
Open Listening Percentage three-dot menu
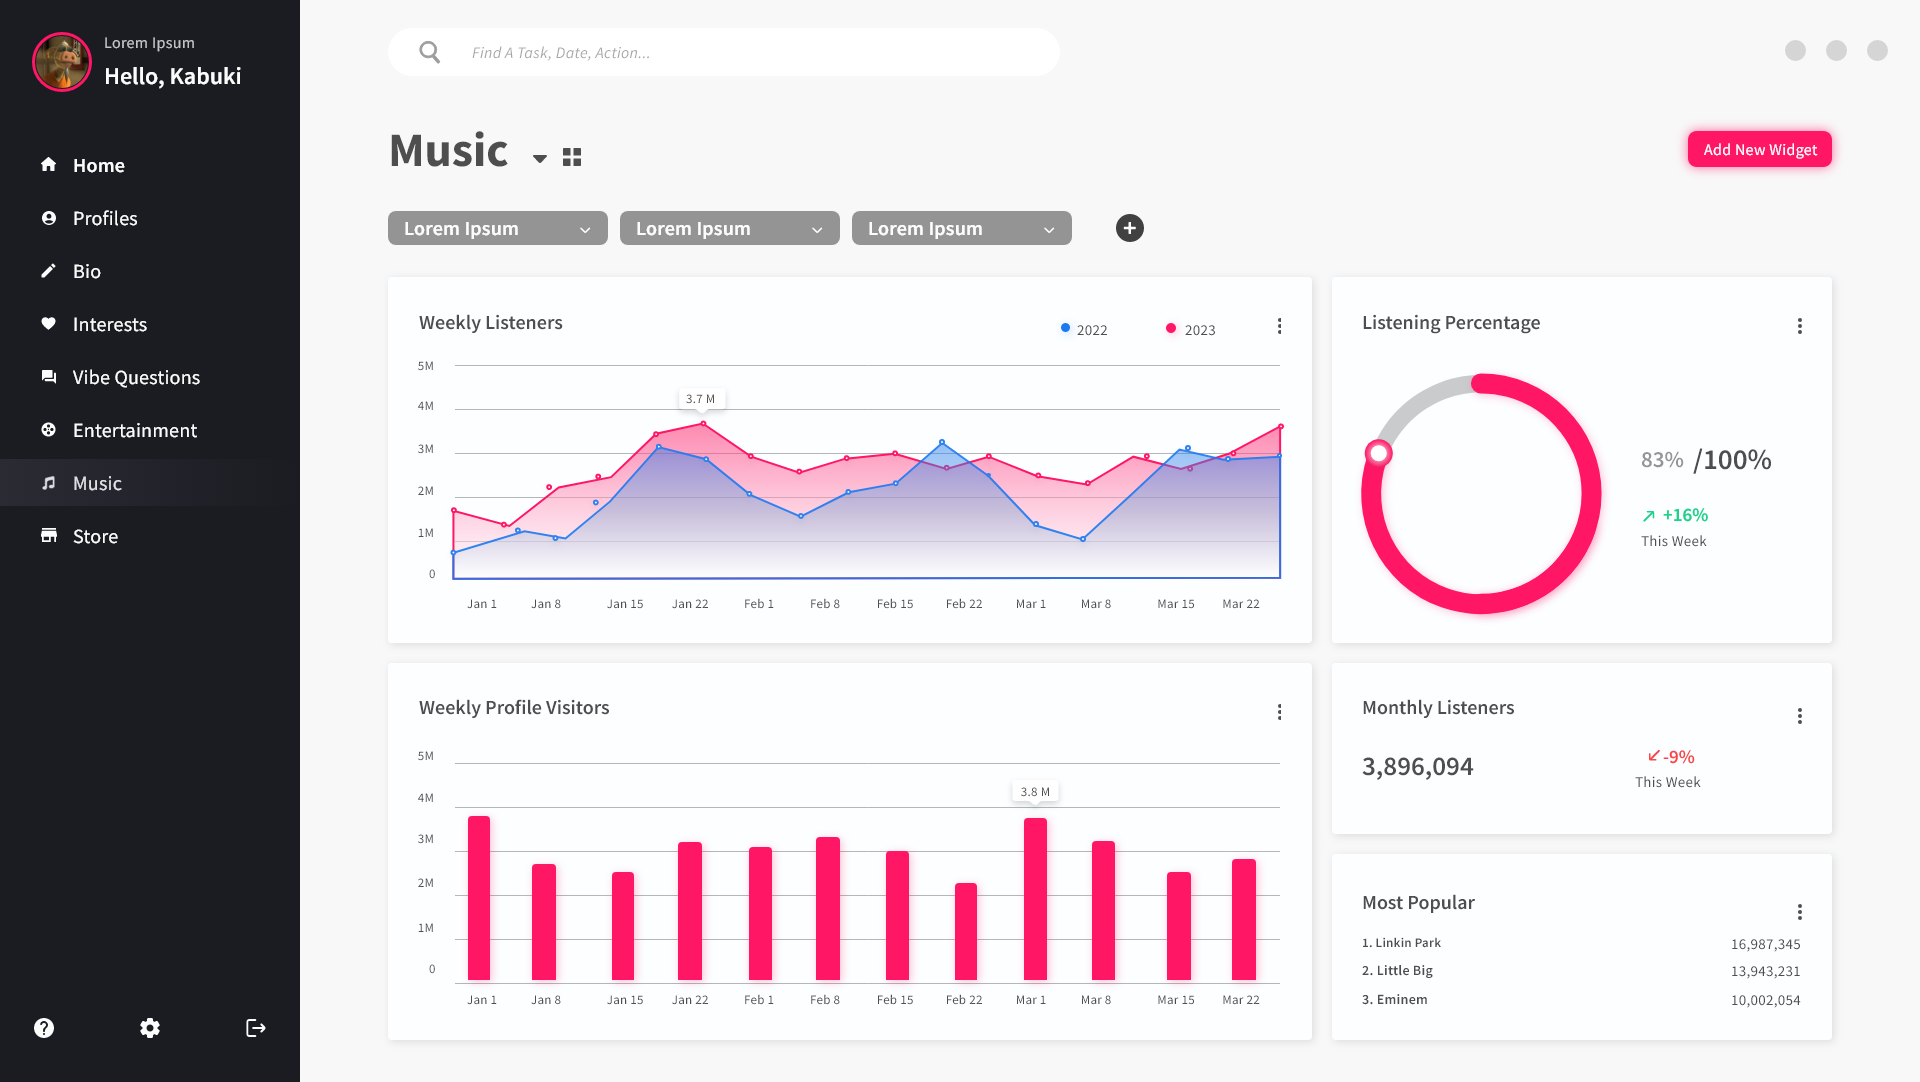tap(1799, 326)
